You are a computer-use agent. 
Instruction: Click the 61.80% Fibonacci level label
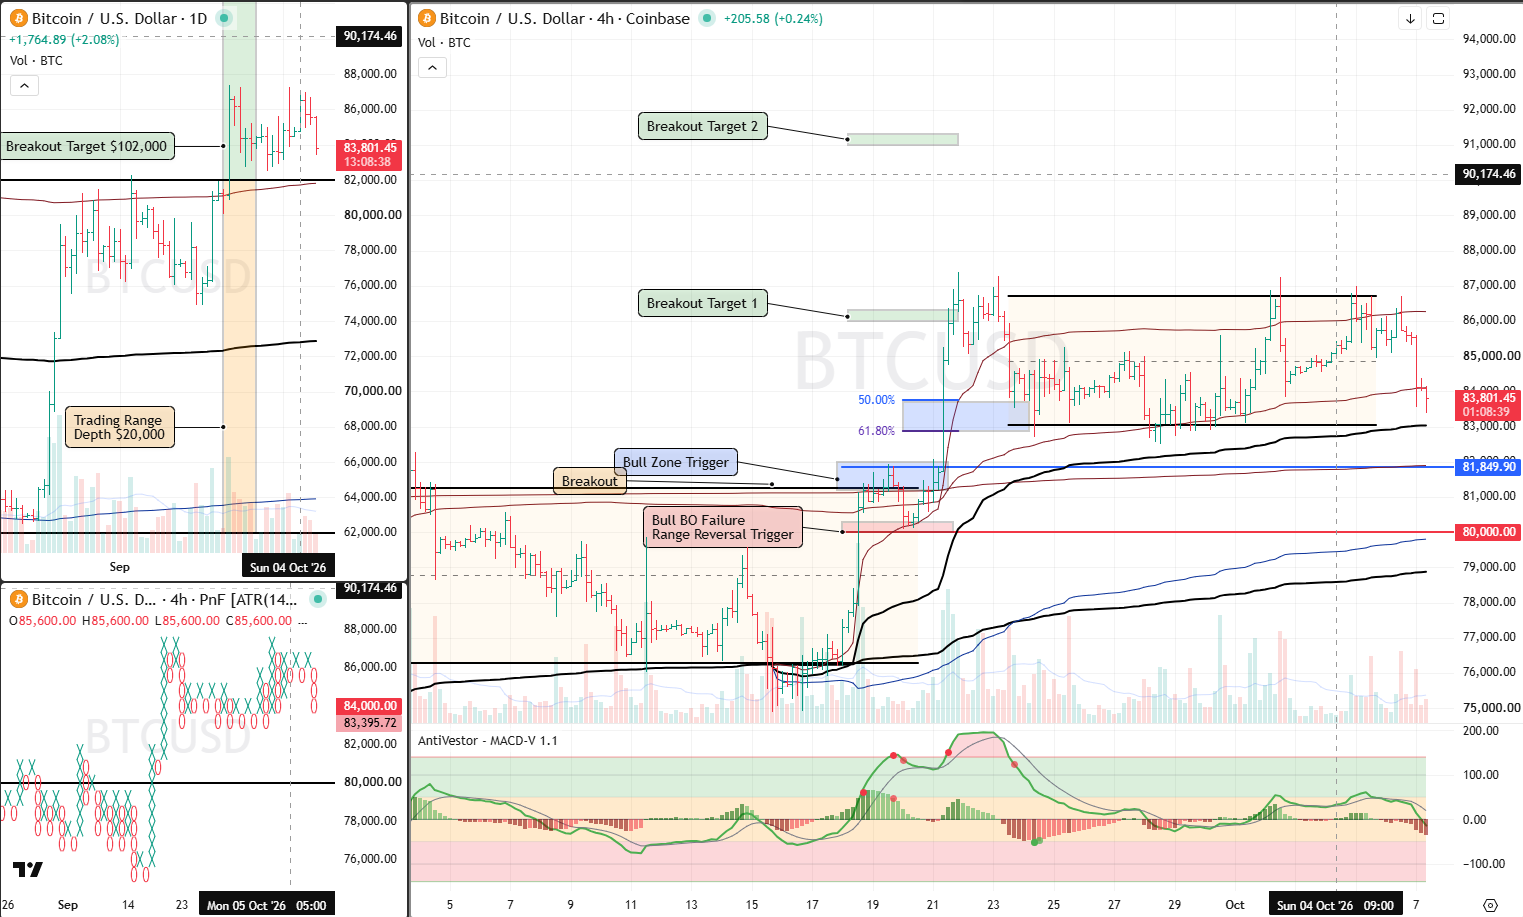pos(877,431)
